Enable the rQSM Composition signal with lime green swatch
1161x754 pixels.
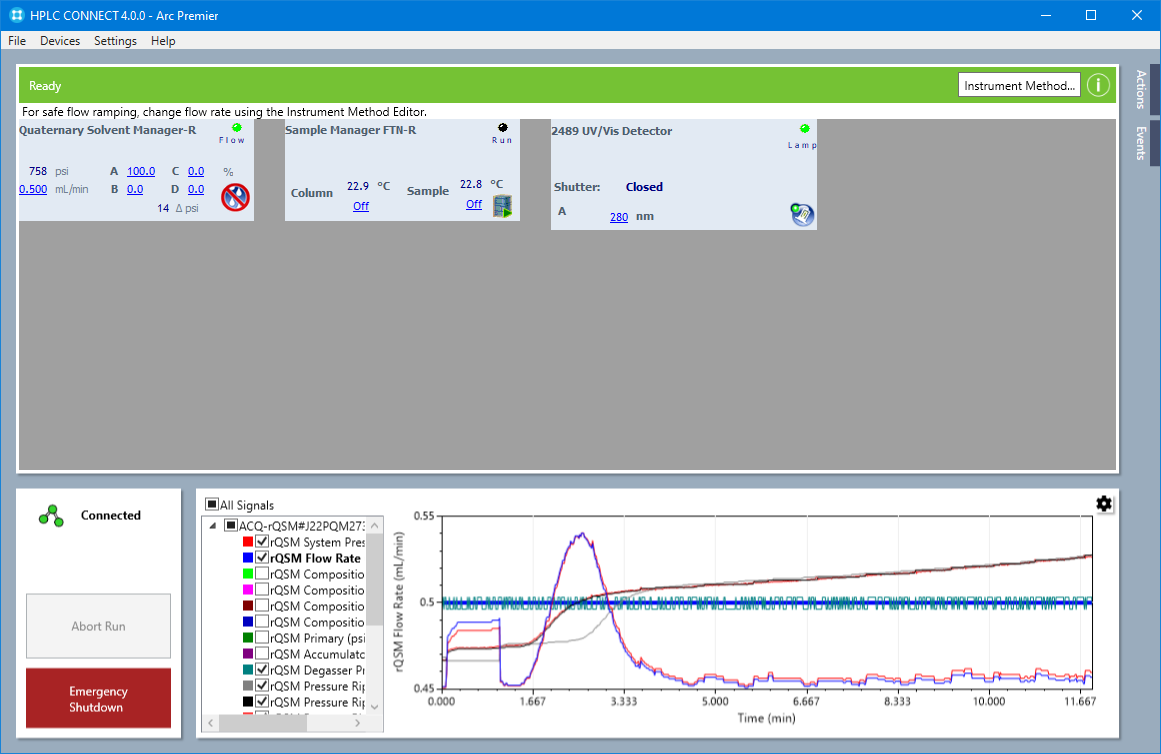[x=262, y=574]
